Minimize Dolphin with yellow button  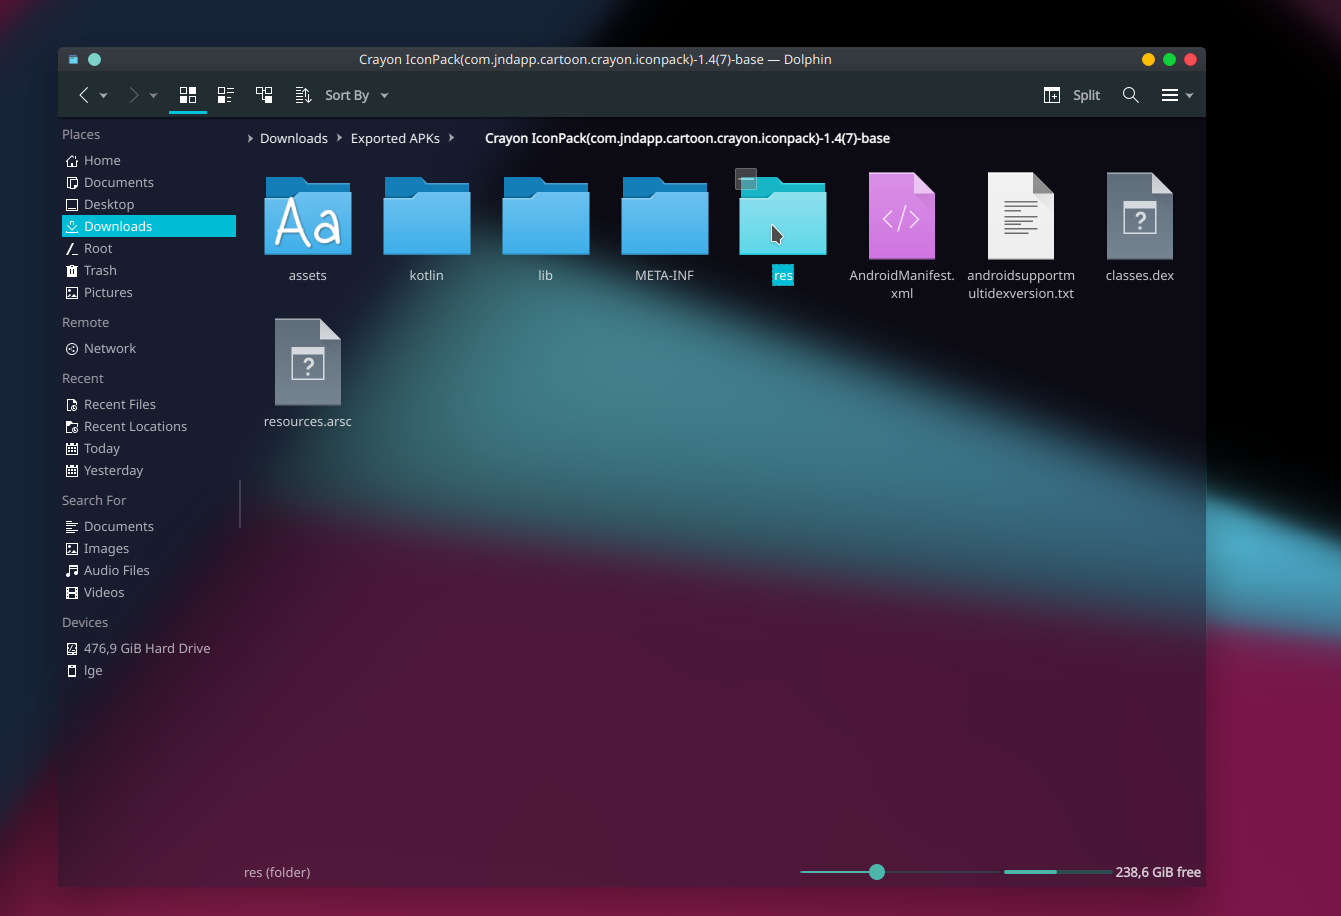coord(1148,60)
